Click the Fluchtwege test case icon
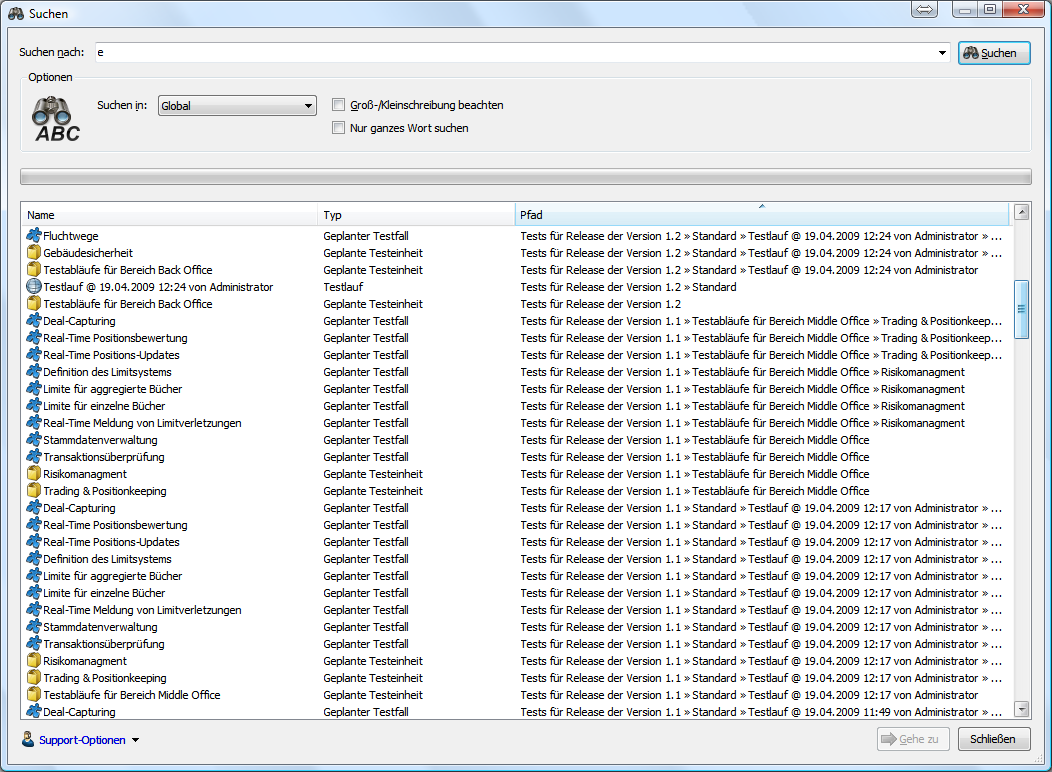This screenshot has width=1052, height=772. pos(33,236)
